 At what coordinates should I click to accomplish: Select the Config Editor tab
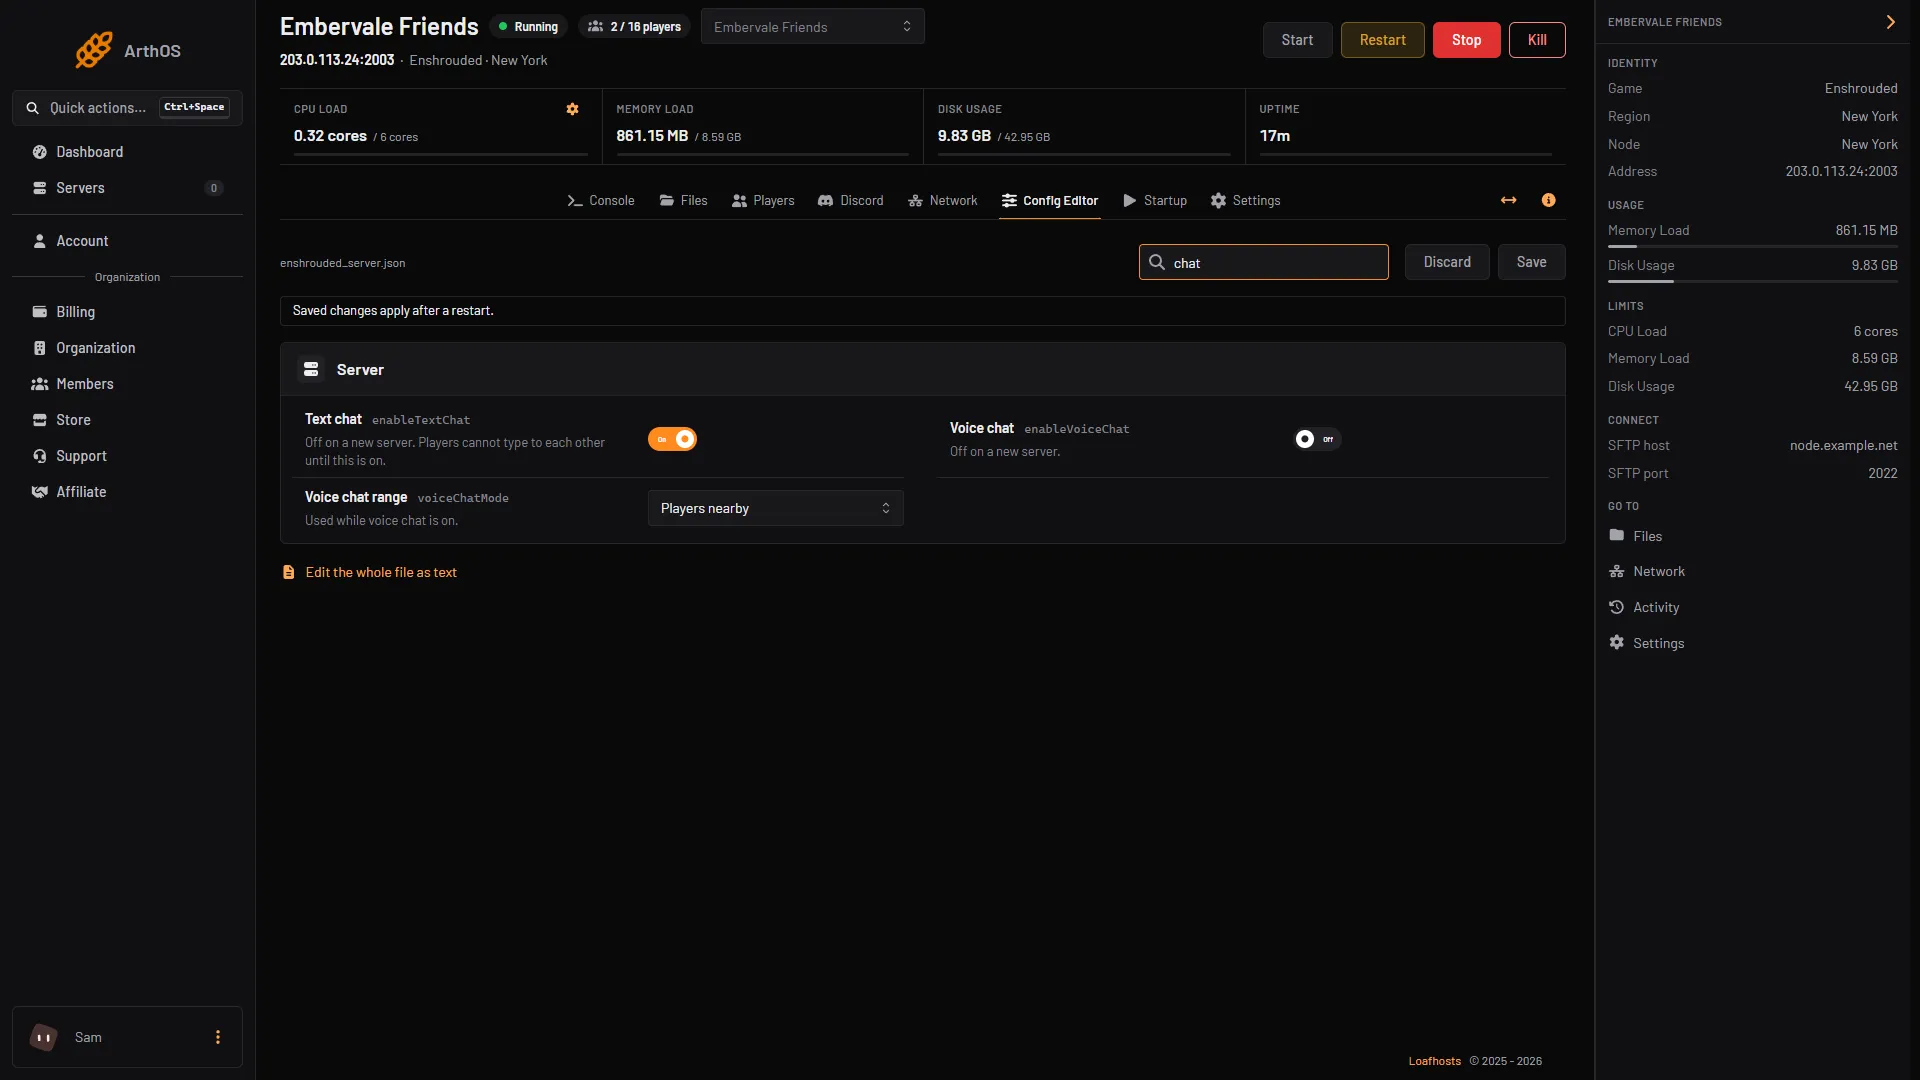point(1050,201)
